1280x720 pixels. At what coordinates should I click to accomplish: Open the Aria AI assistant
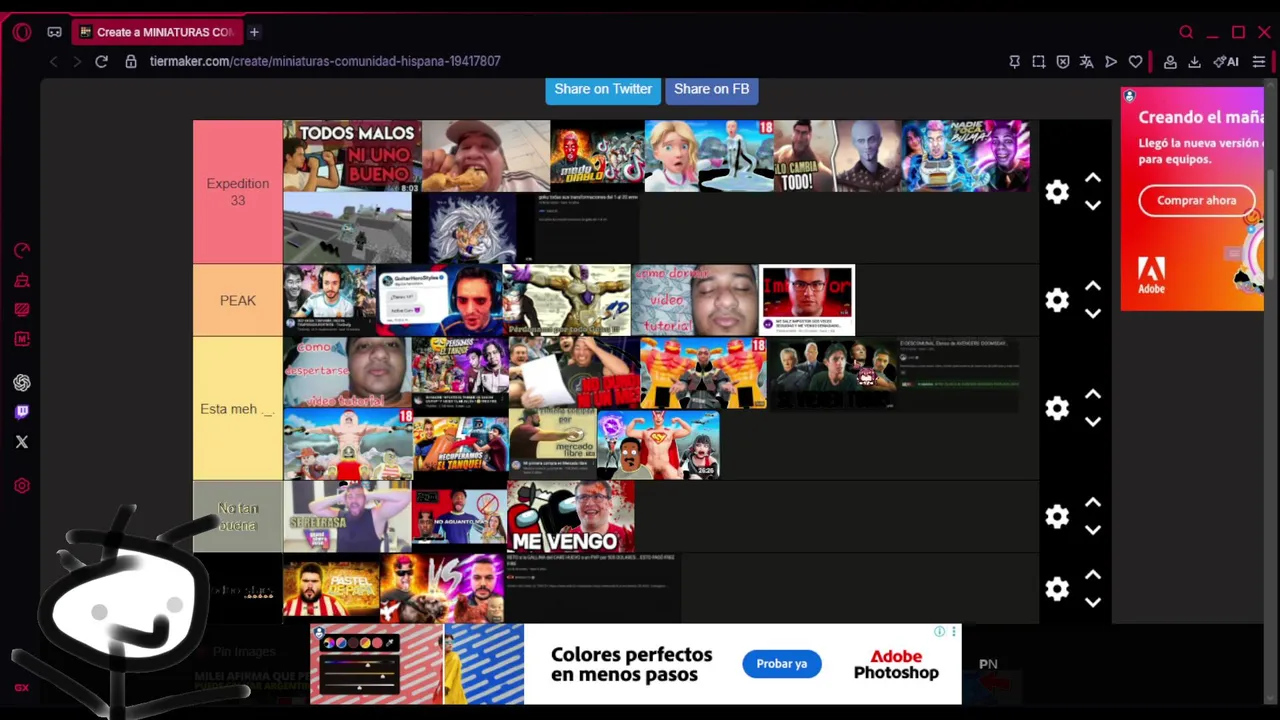(x=1226, y=61)
